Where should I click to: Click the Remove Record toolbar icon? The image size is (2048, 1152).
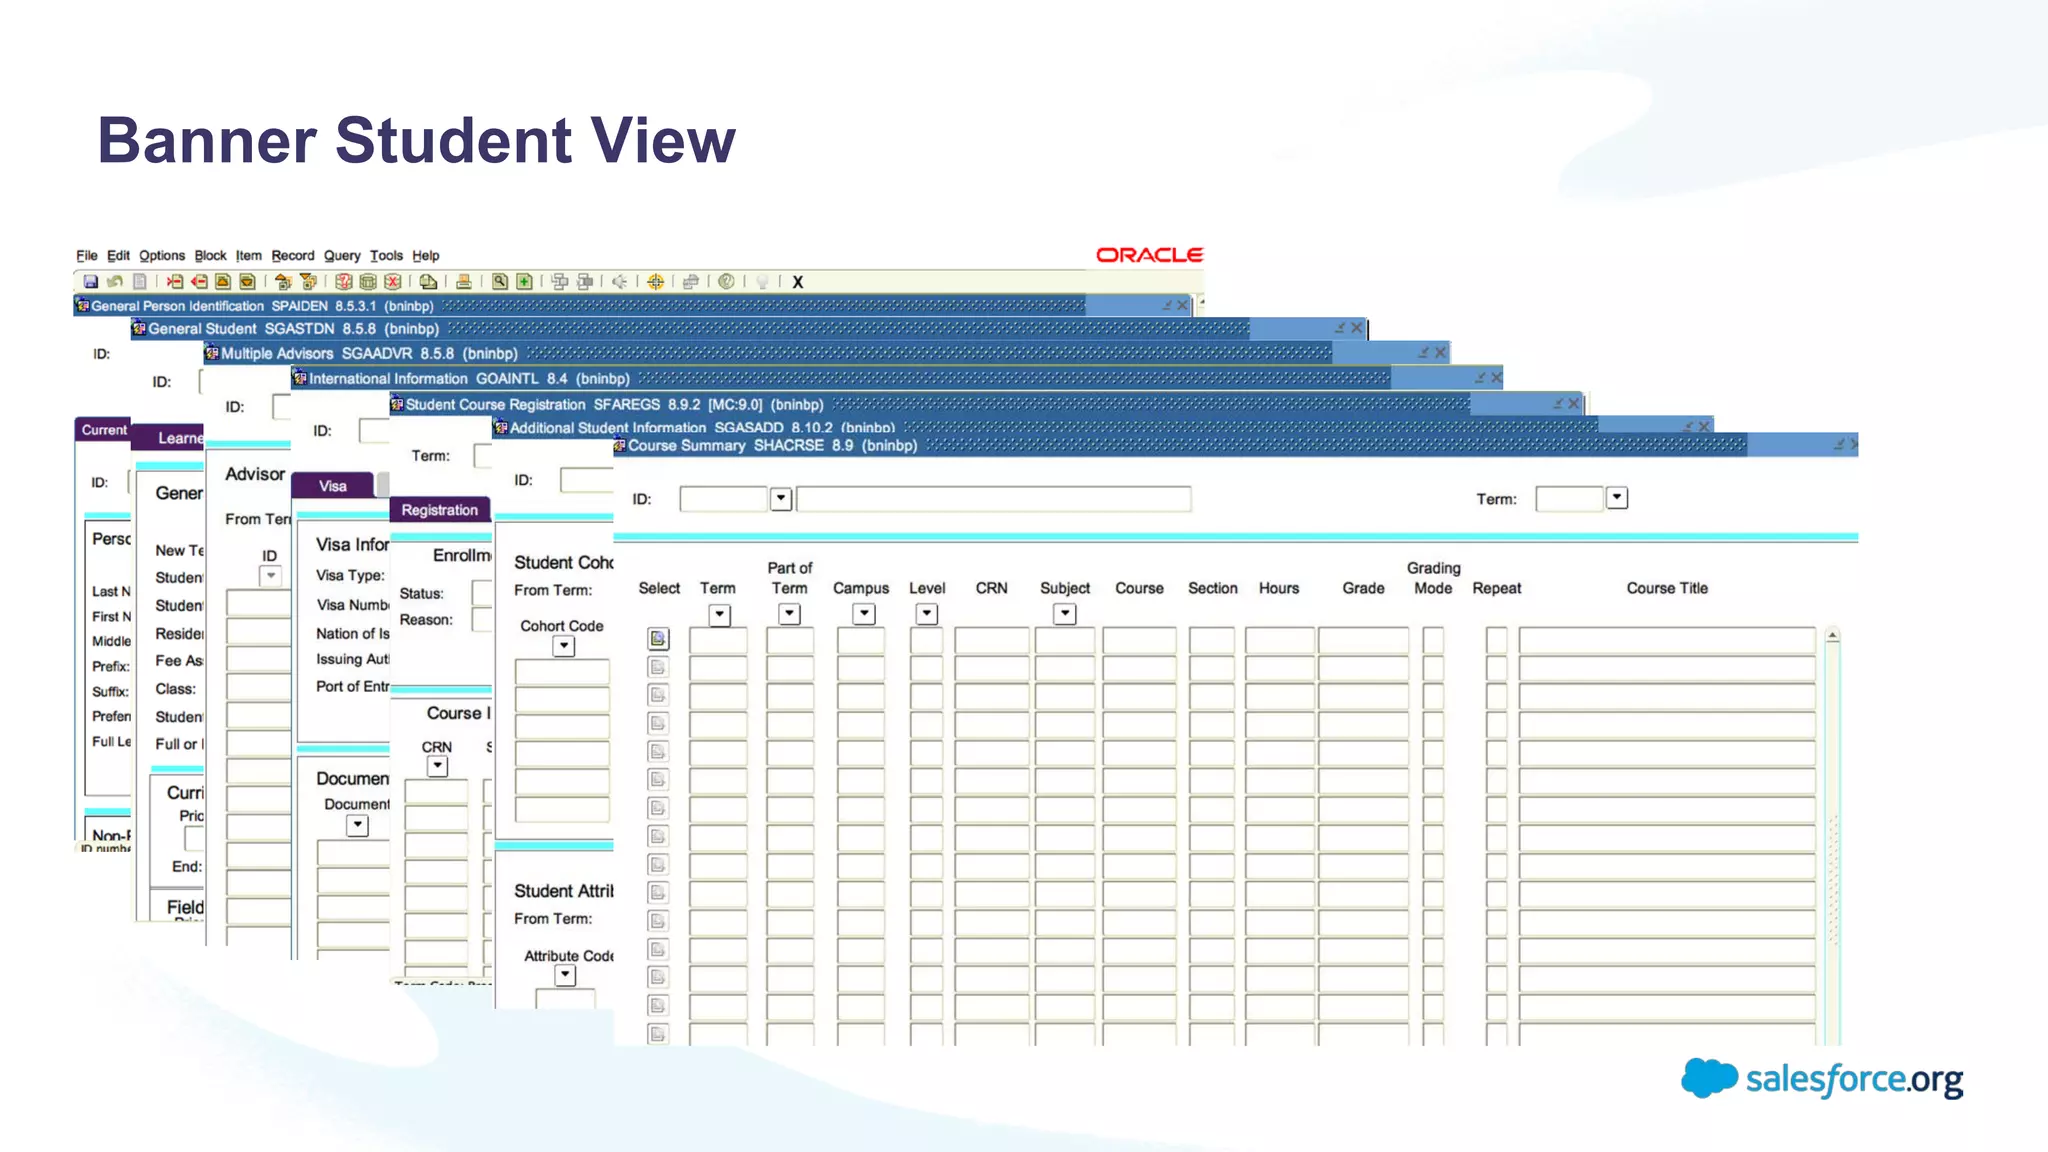coord(199,282)
